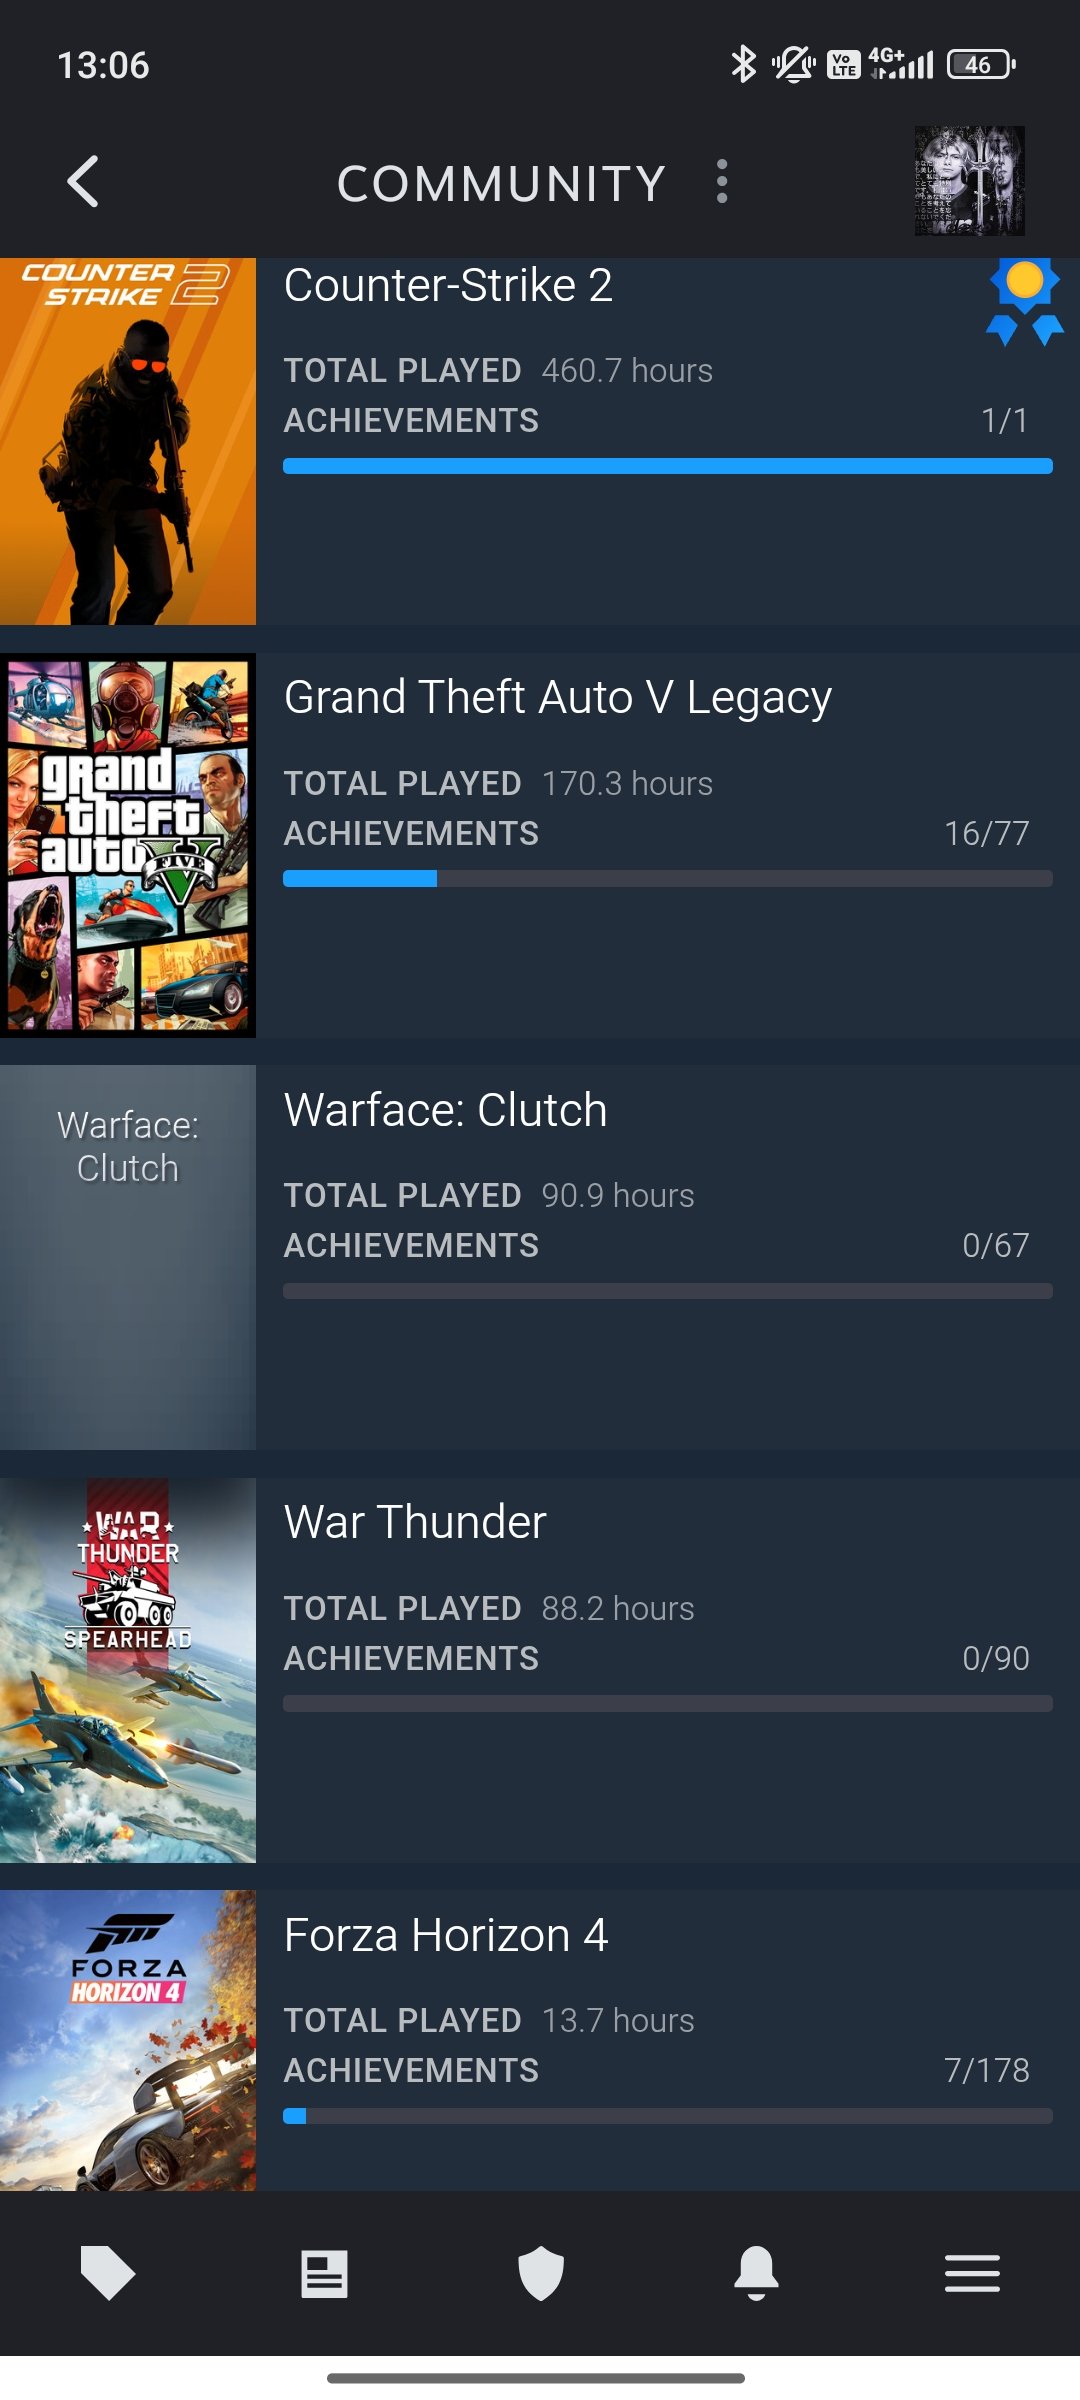Select the Forza Horizon 4 title

click(446, 1935)
